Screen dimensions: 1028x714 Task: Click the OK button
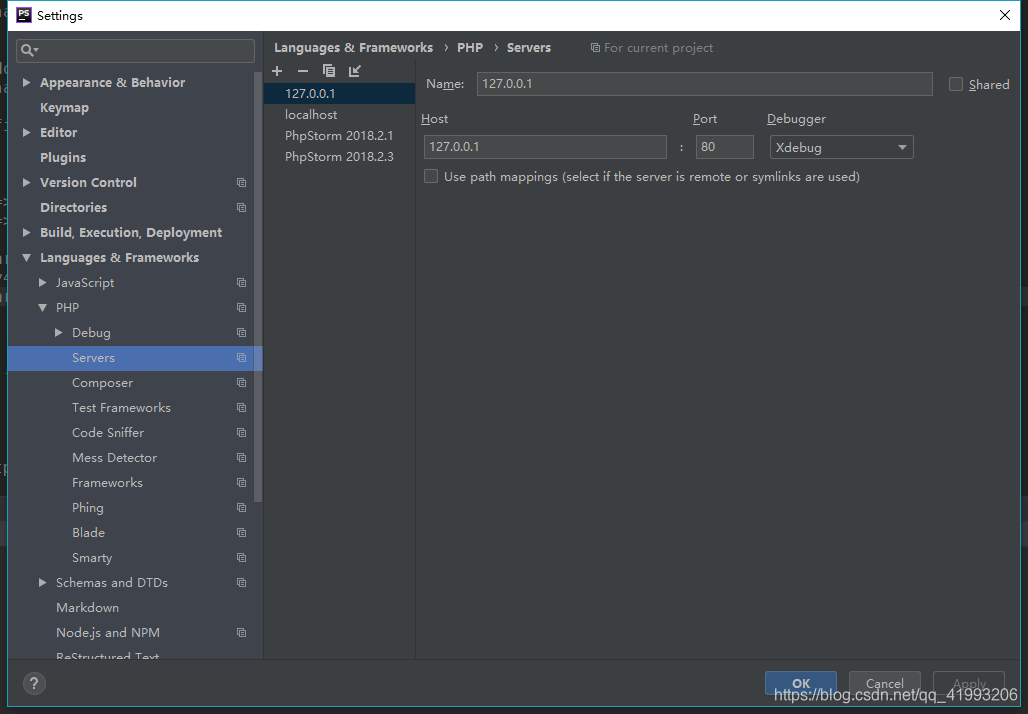point(801,683)
